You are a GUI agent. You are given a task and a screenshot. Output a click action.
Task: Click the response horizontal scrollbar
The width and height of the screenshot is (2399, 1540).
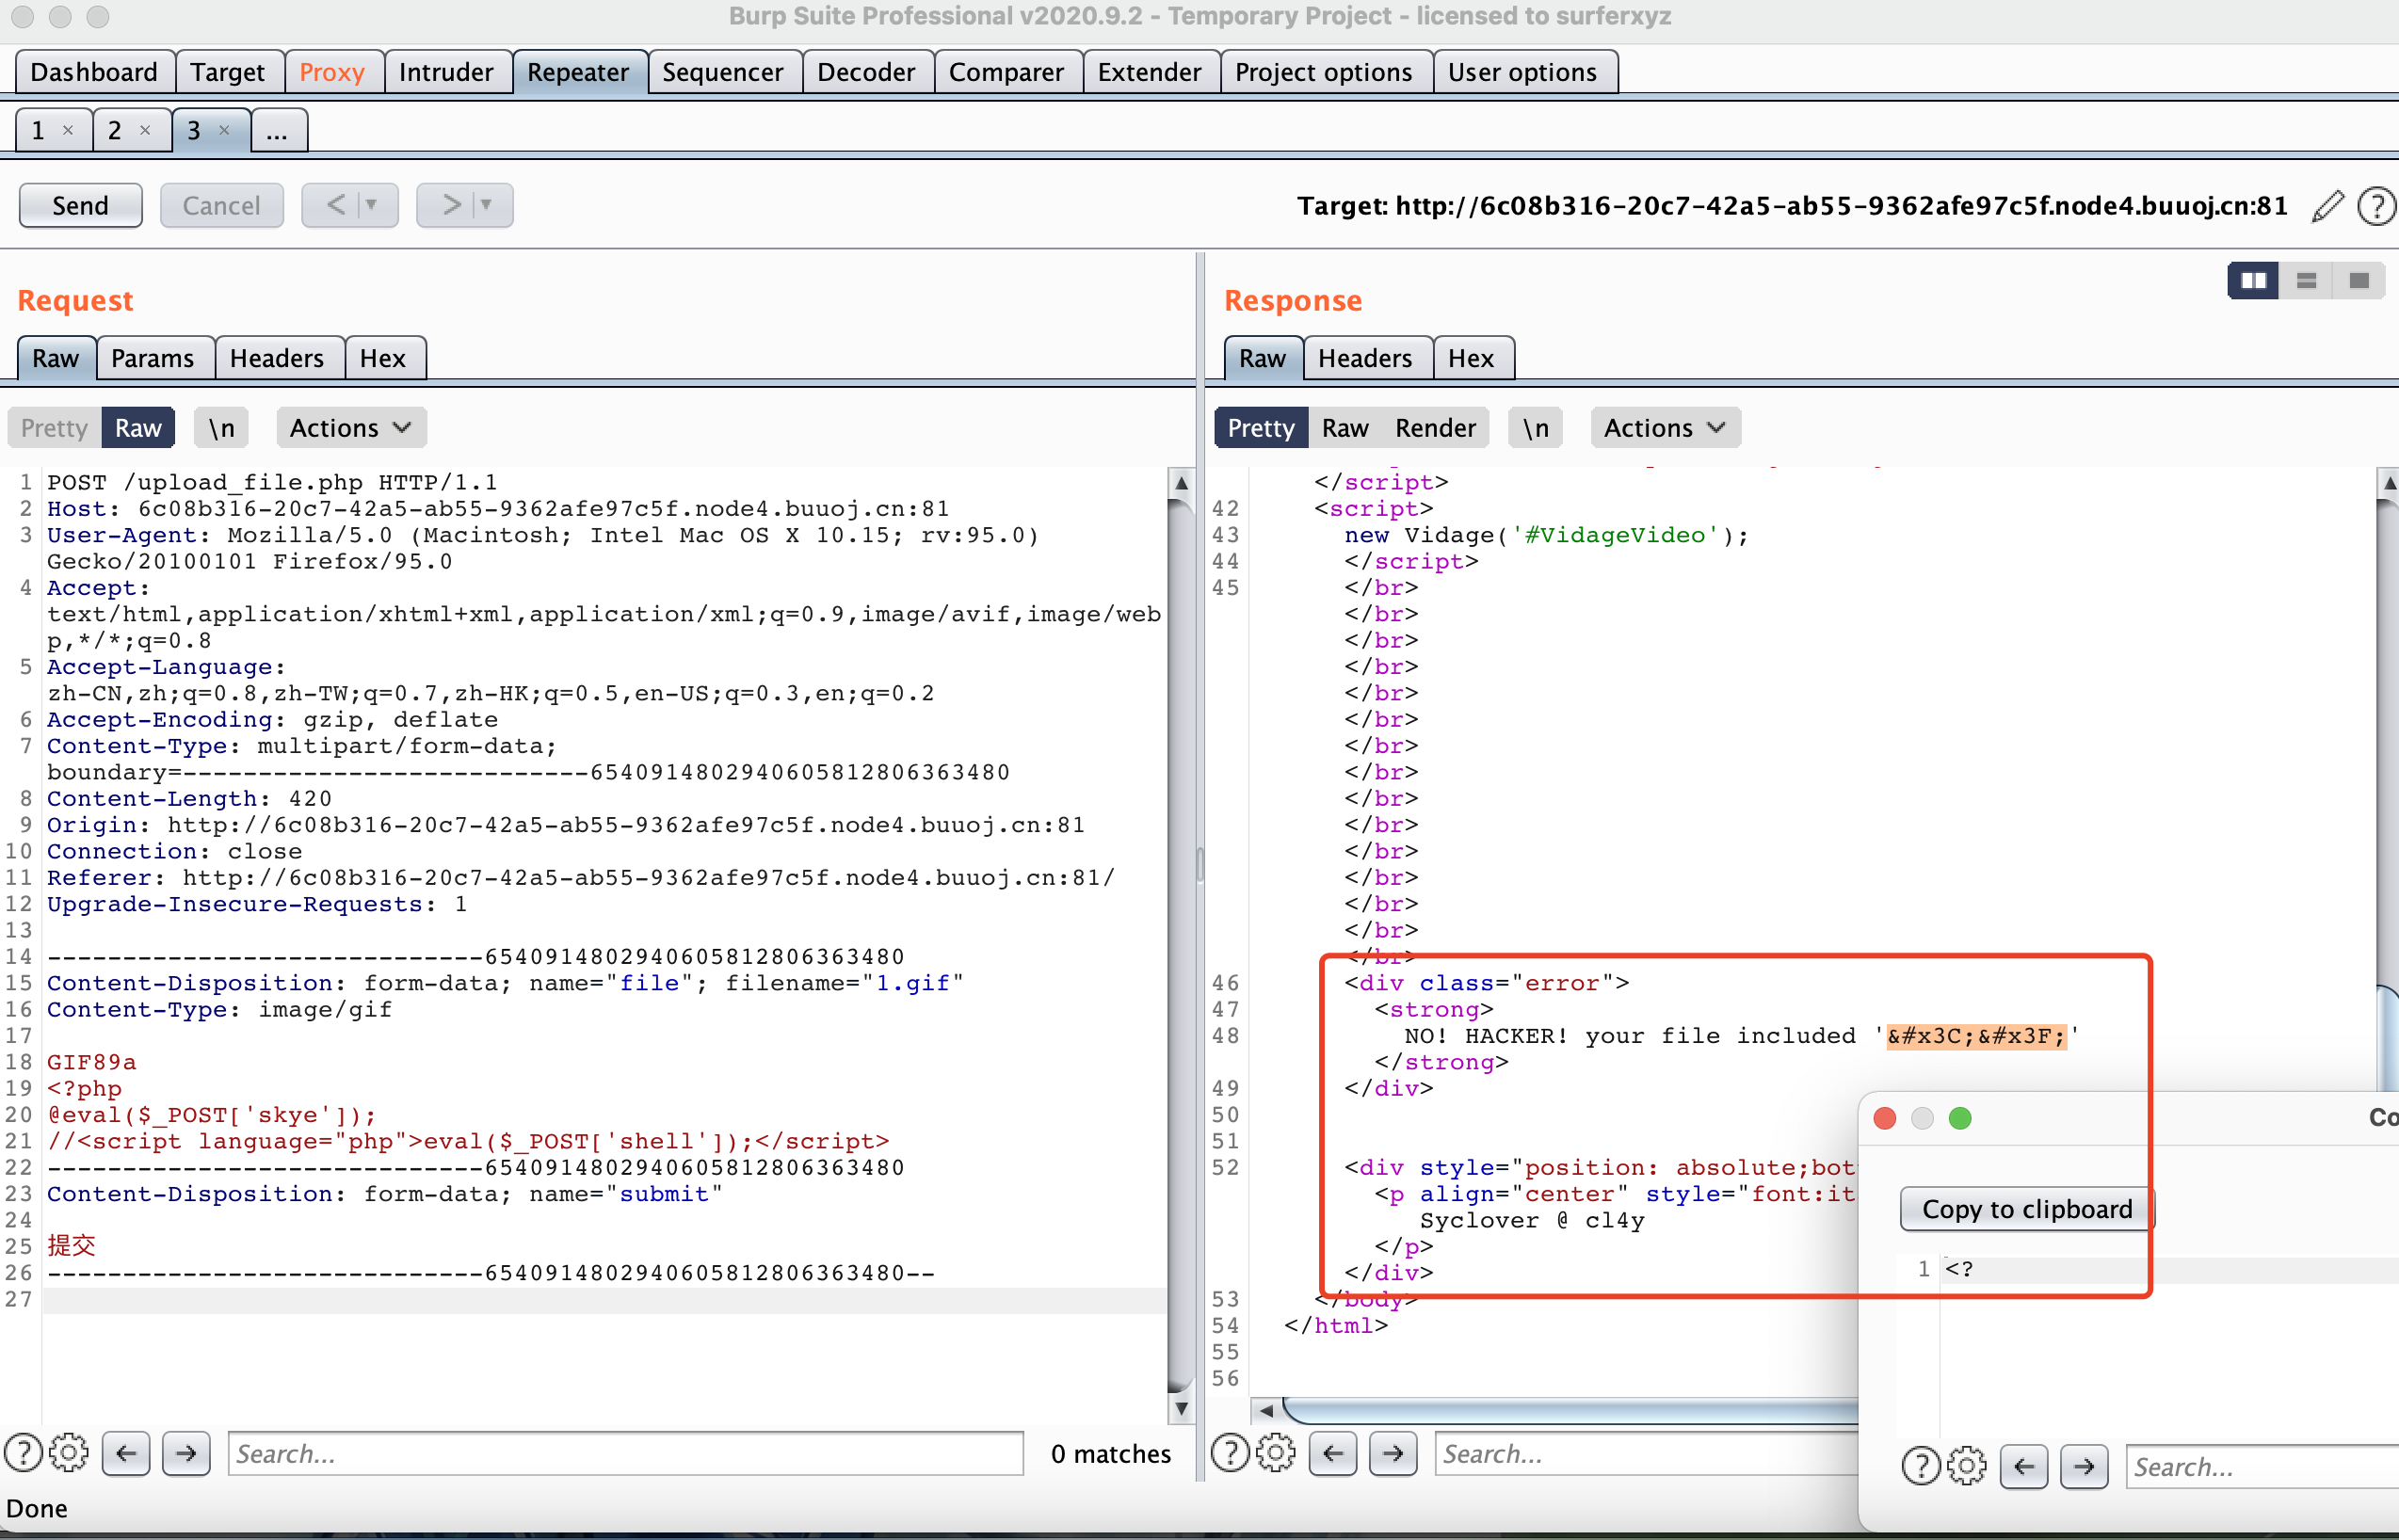pos(1570,1410)
